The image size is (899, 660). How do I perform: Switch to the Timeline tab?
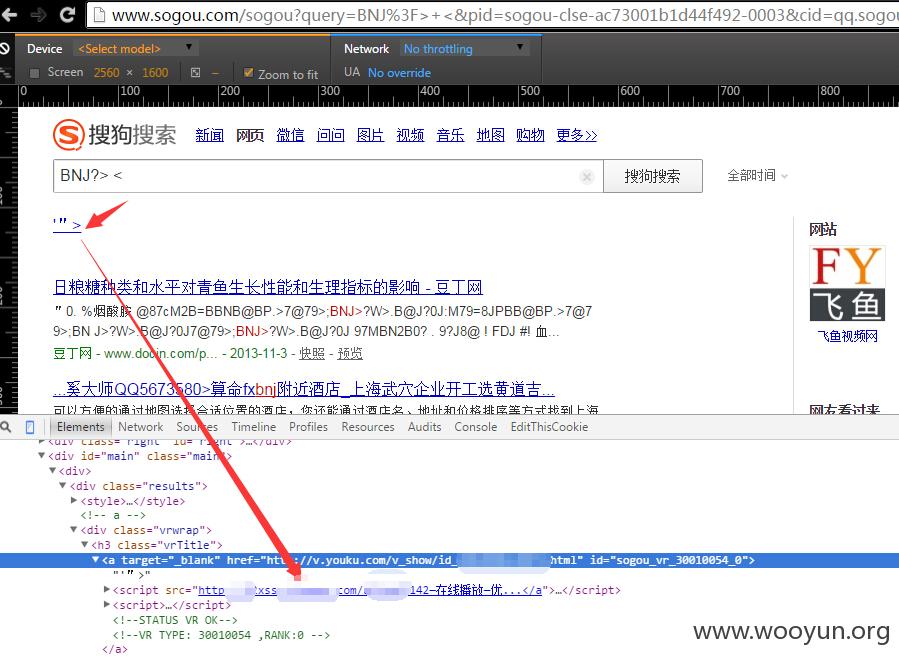click(x=253, y=427)
